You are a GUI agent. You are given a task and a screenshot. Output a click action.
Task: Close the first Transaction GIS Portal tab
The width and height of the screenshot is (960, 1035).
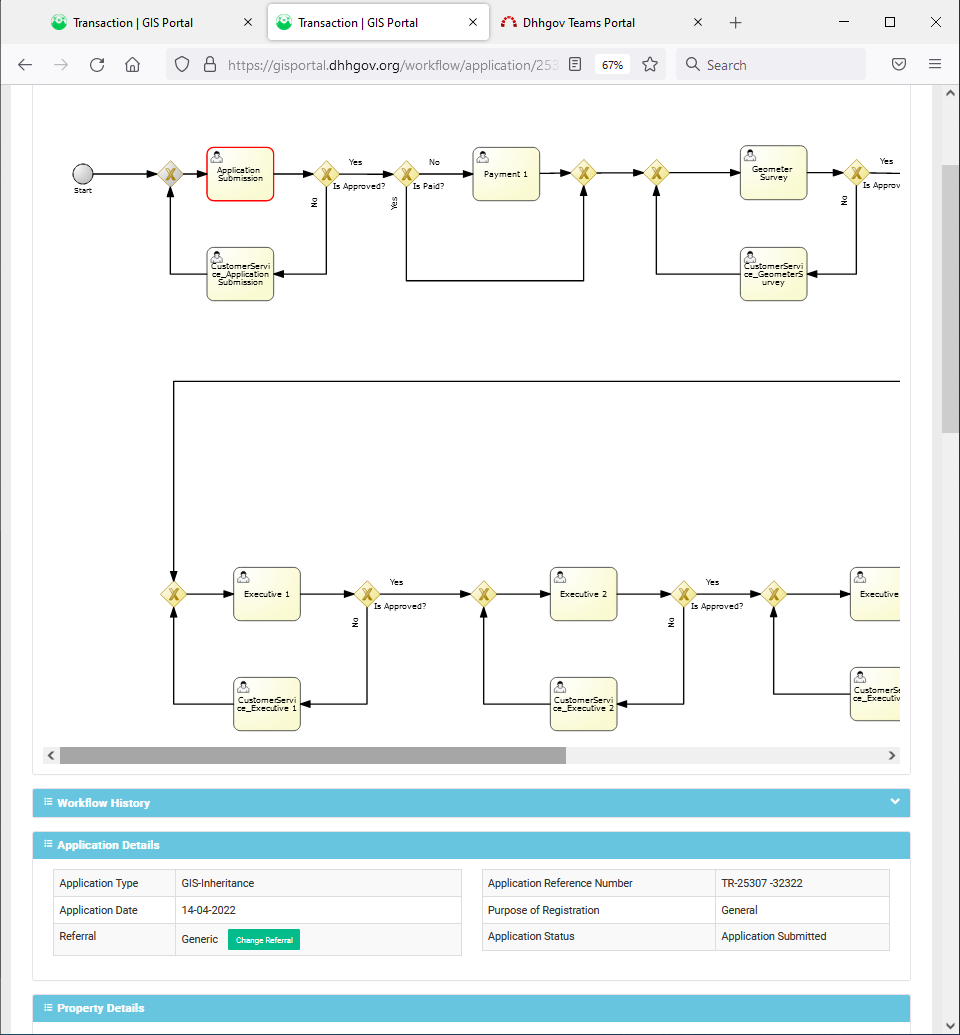click(x=248, y=22)
